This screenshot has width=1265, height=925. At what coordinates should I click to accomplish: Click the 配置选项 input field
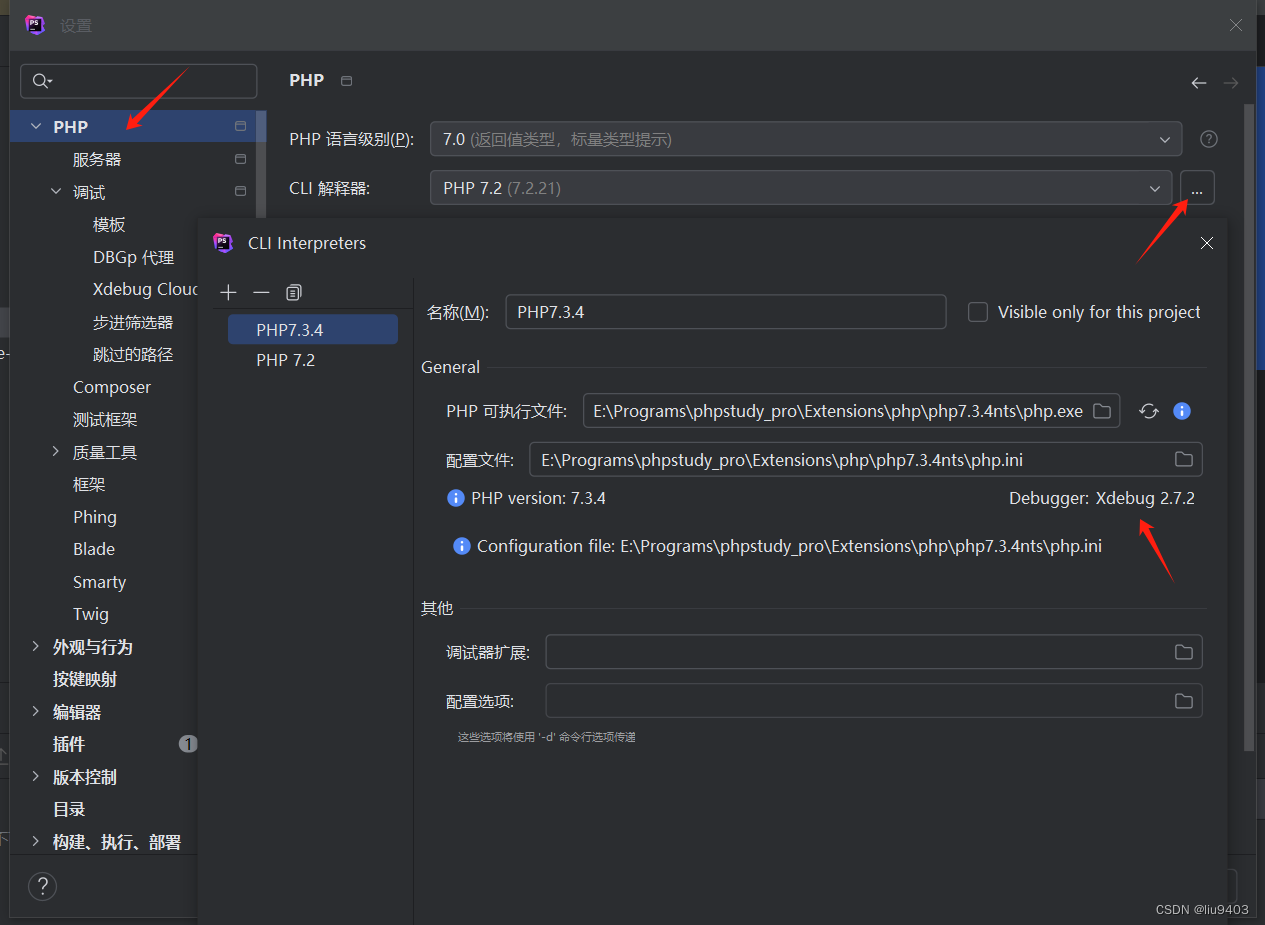pyautogui.click(x=874, y=701)
